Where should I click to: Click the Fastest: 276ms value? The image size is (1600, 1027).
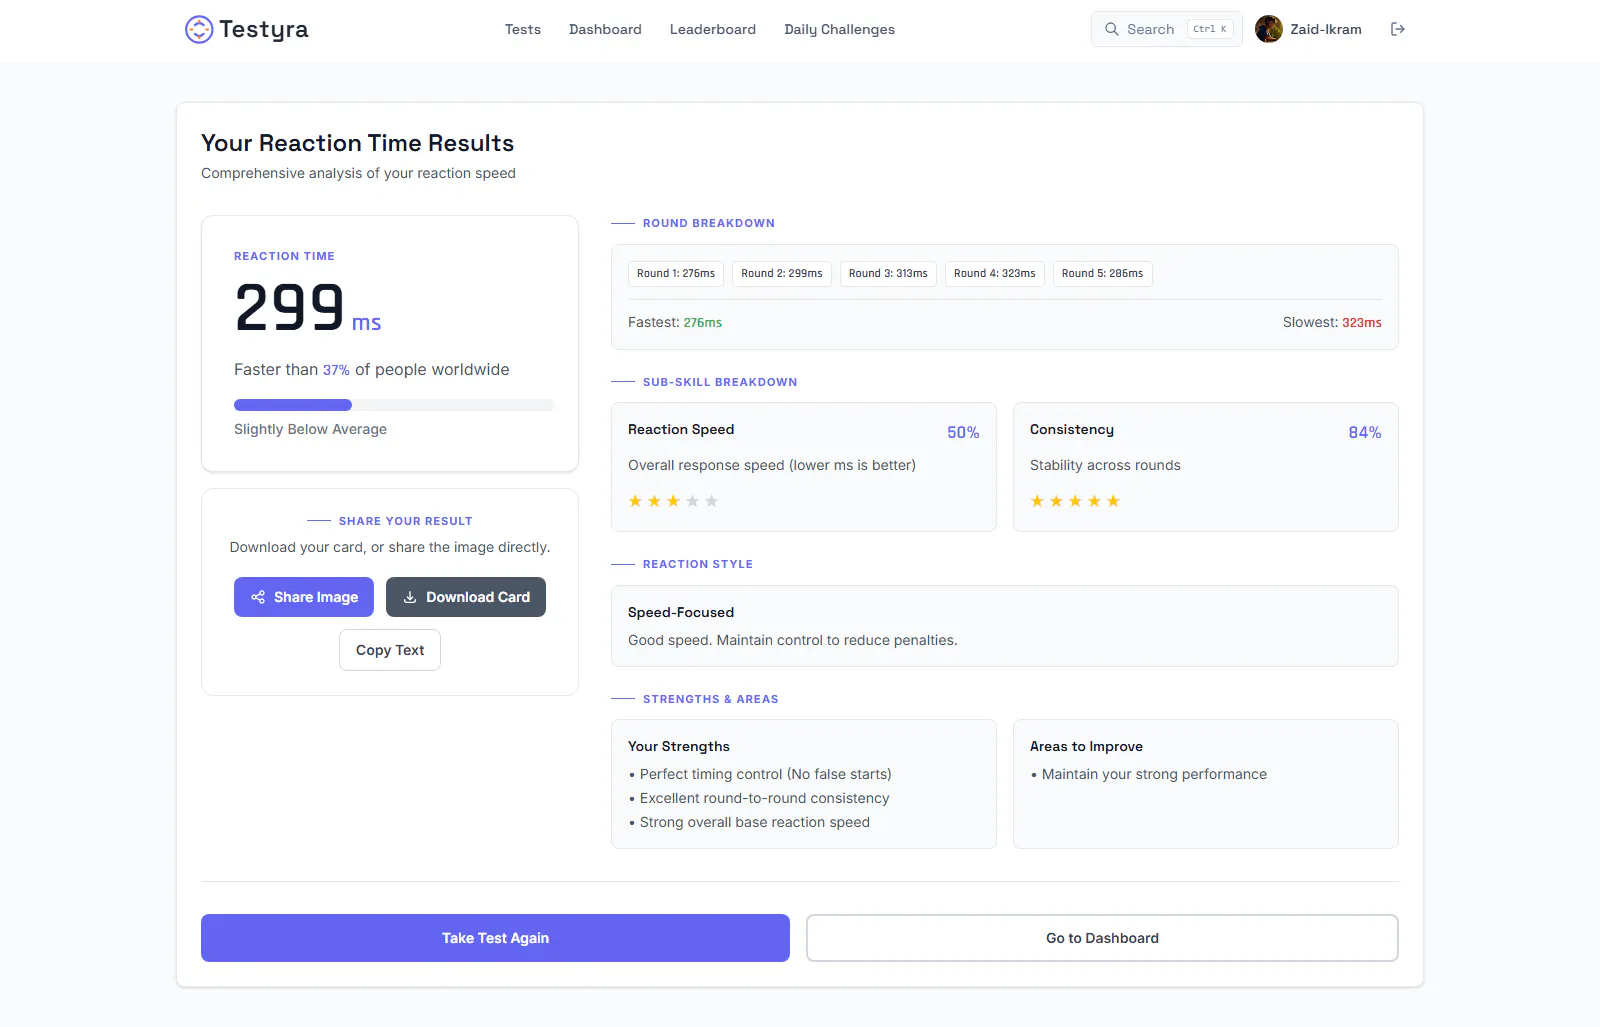702,322
